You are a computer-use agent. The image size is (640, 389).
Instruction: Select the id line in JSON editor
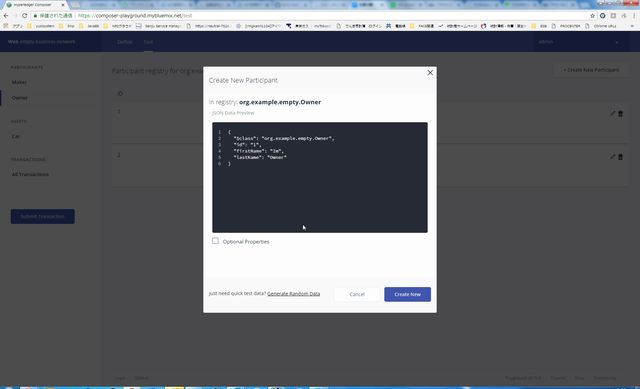(247, 144)
